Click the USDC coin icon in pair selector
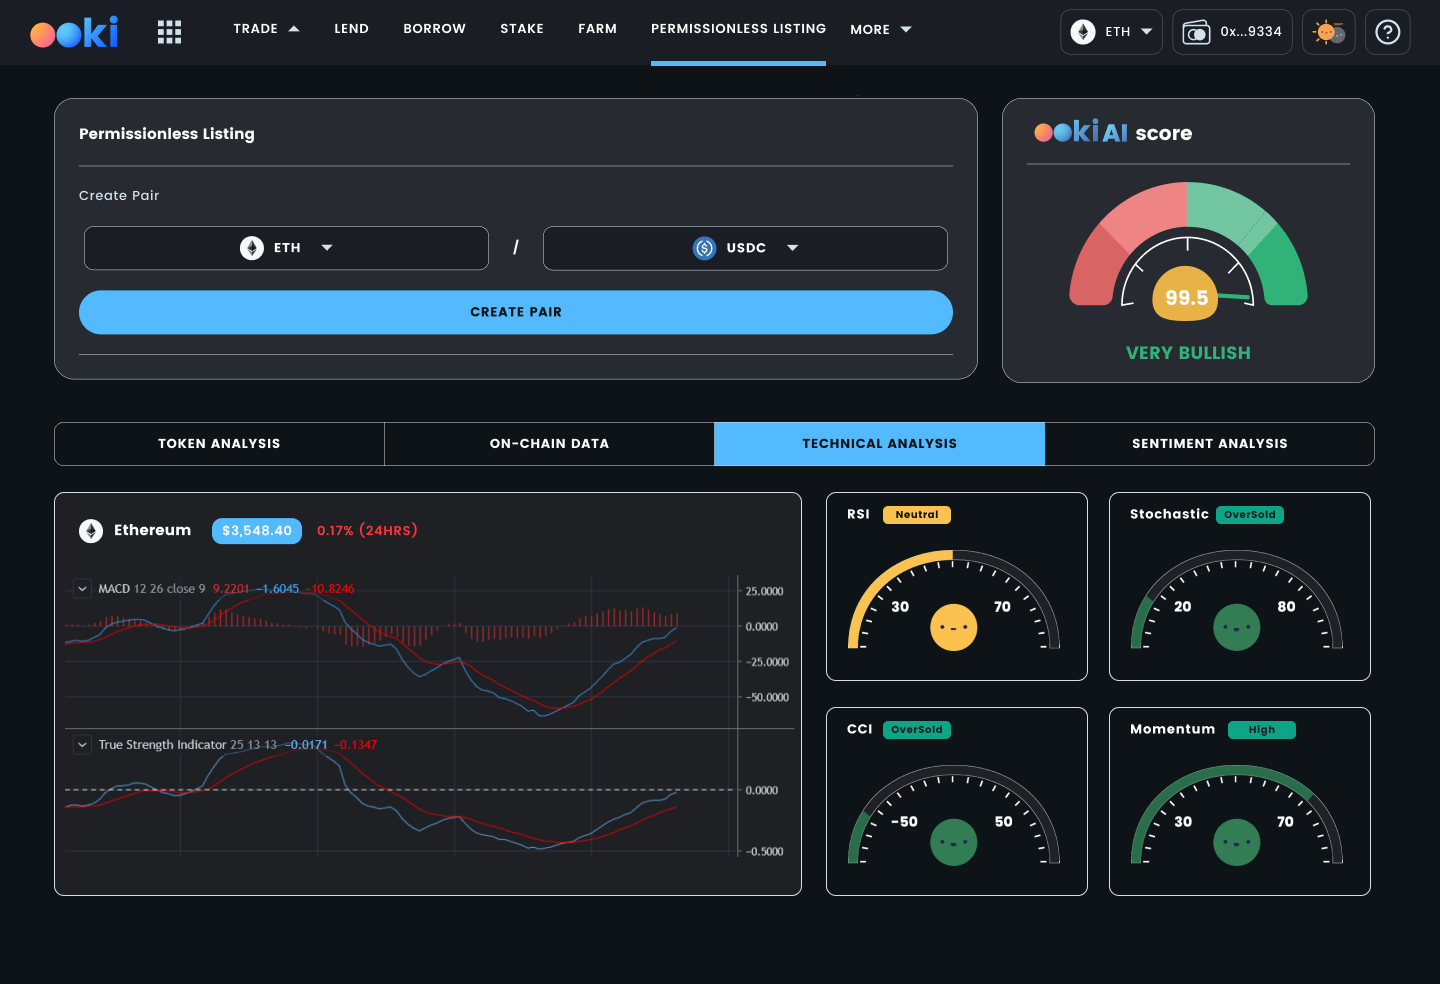1440x984 pixels. [x=705, y=248]
